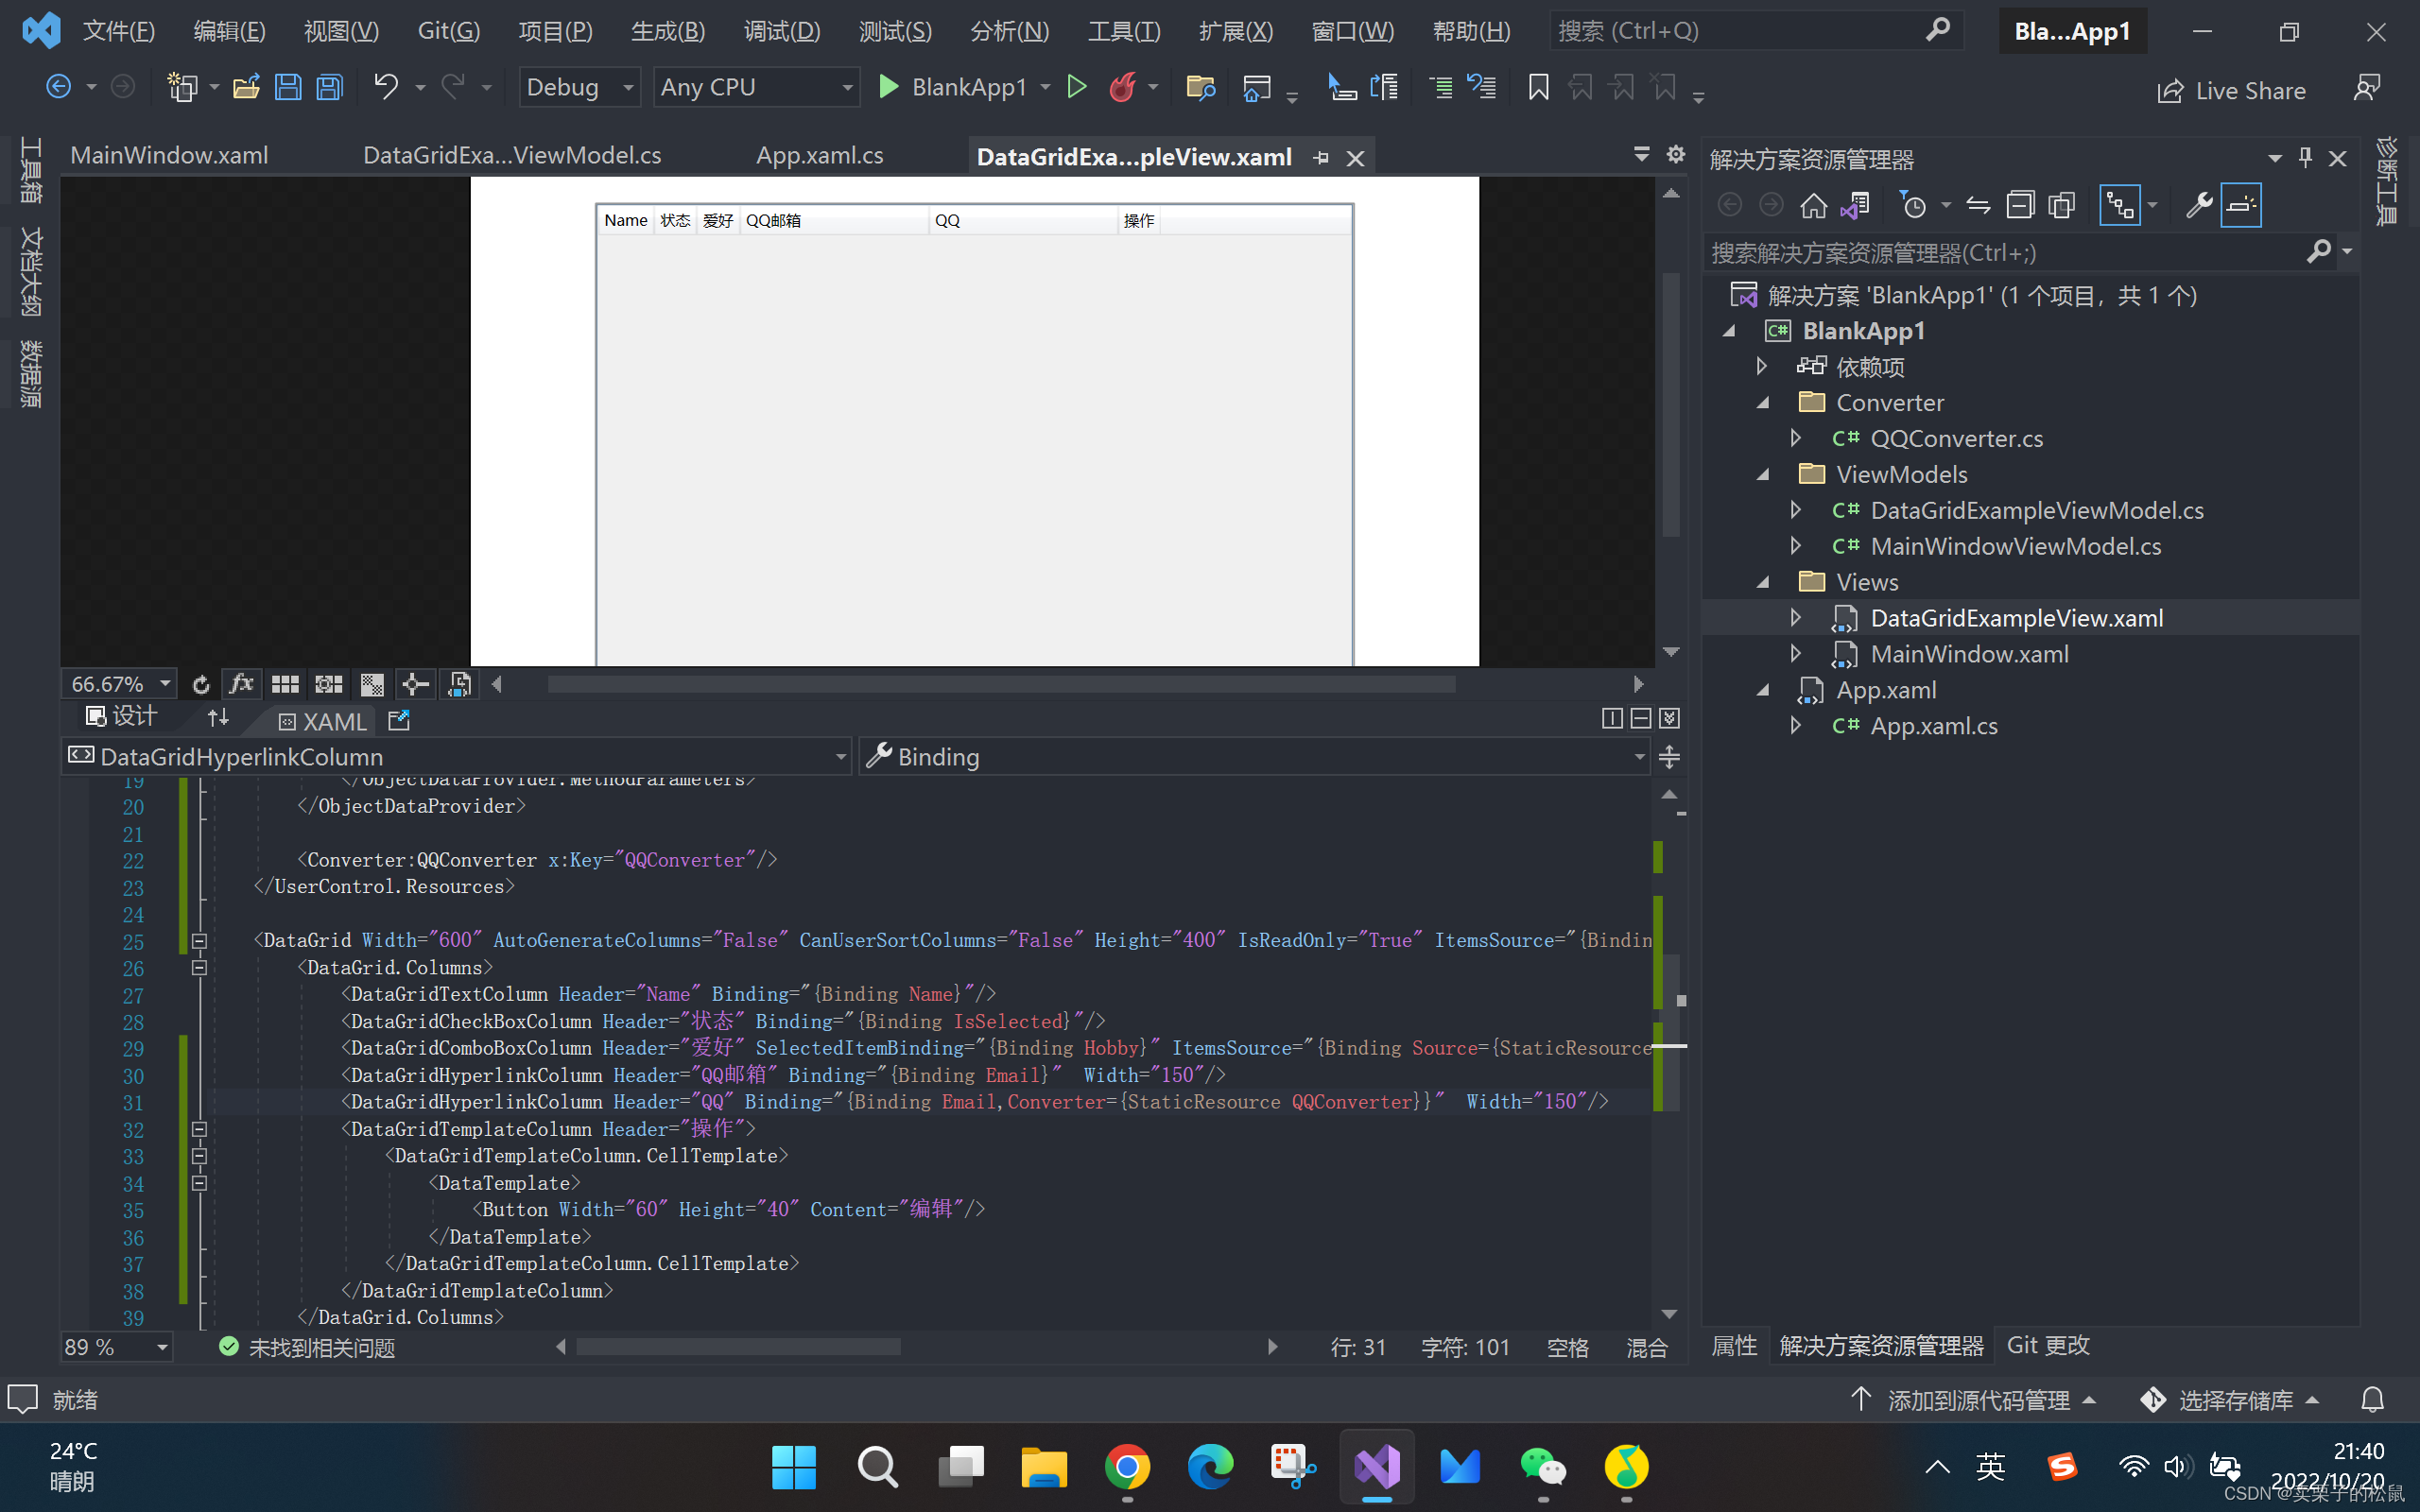This screenshot has height=1512, width=2420.
Task: Pin the DataGridExa...pleView.xaml tab
Action: [x=1321, y=158]
